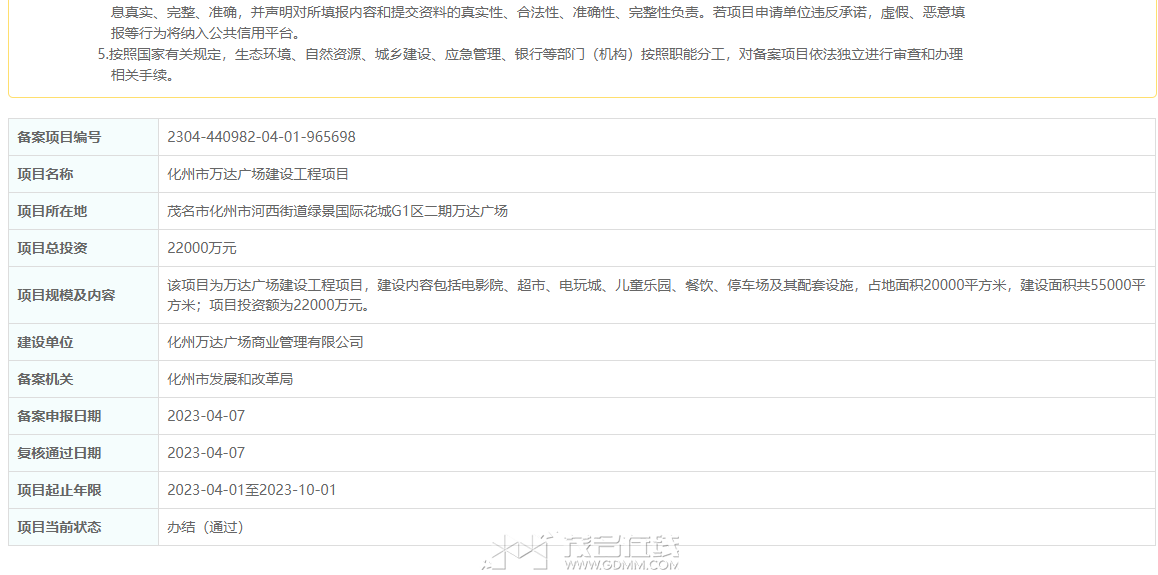Click project number 2304-440982-04-01-965698
This screenshot has height=575, width=1158.
[x=261, y=137]
